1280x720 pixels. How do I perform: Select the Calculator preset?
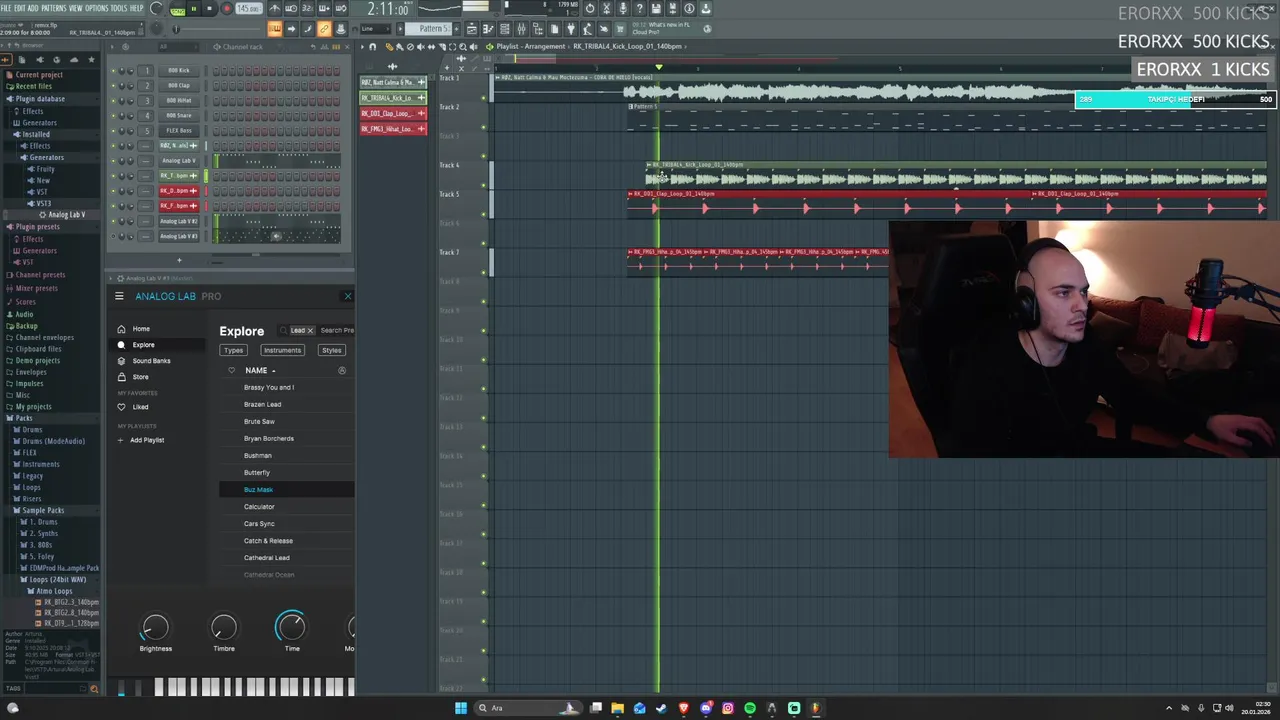click(x=259, y=506)
